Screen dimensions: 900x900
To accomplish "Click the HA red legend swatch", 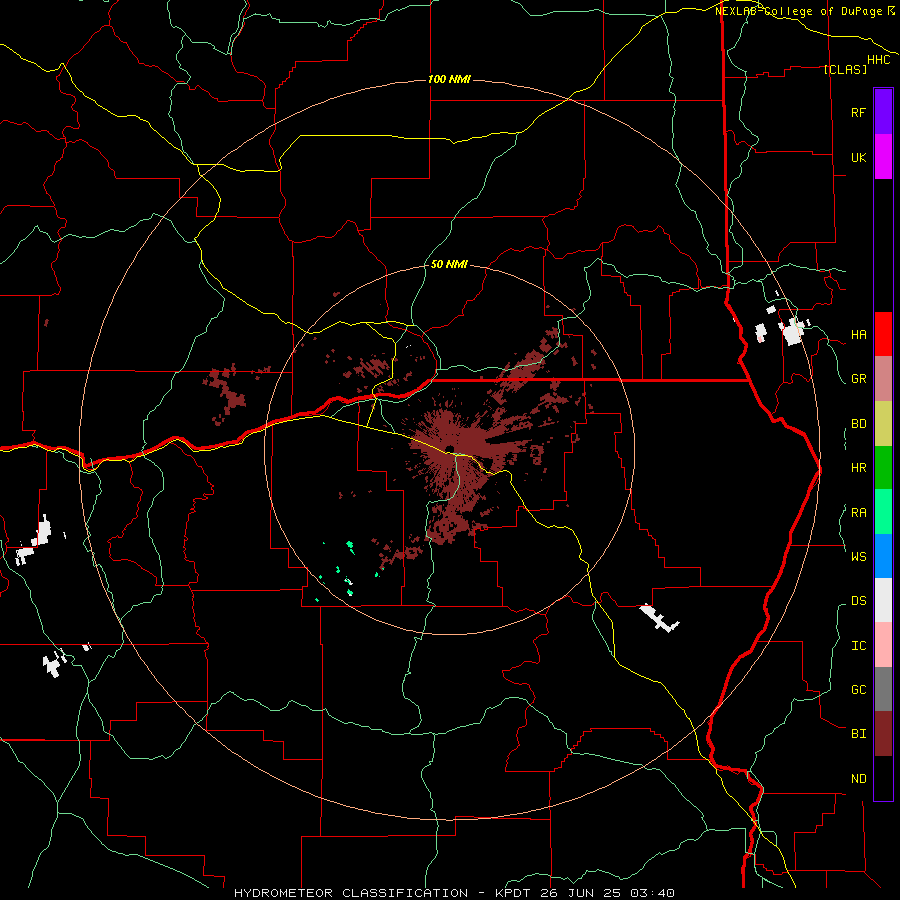I will click(x=883, y=334).
